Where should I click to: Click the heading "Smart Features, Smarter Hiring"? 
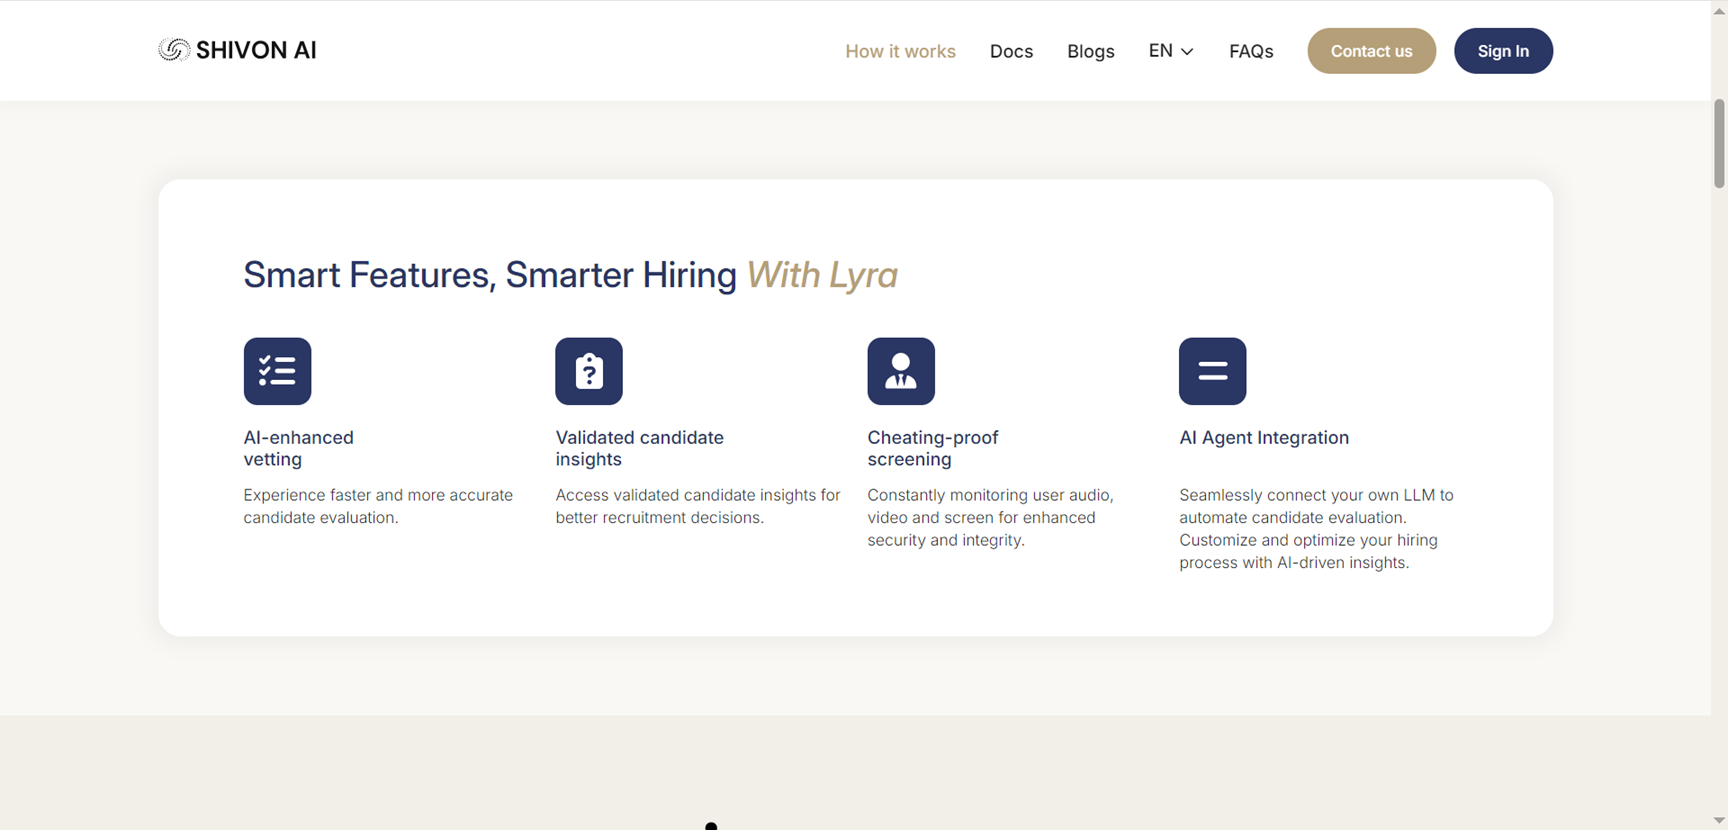point(490,275)
